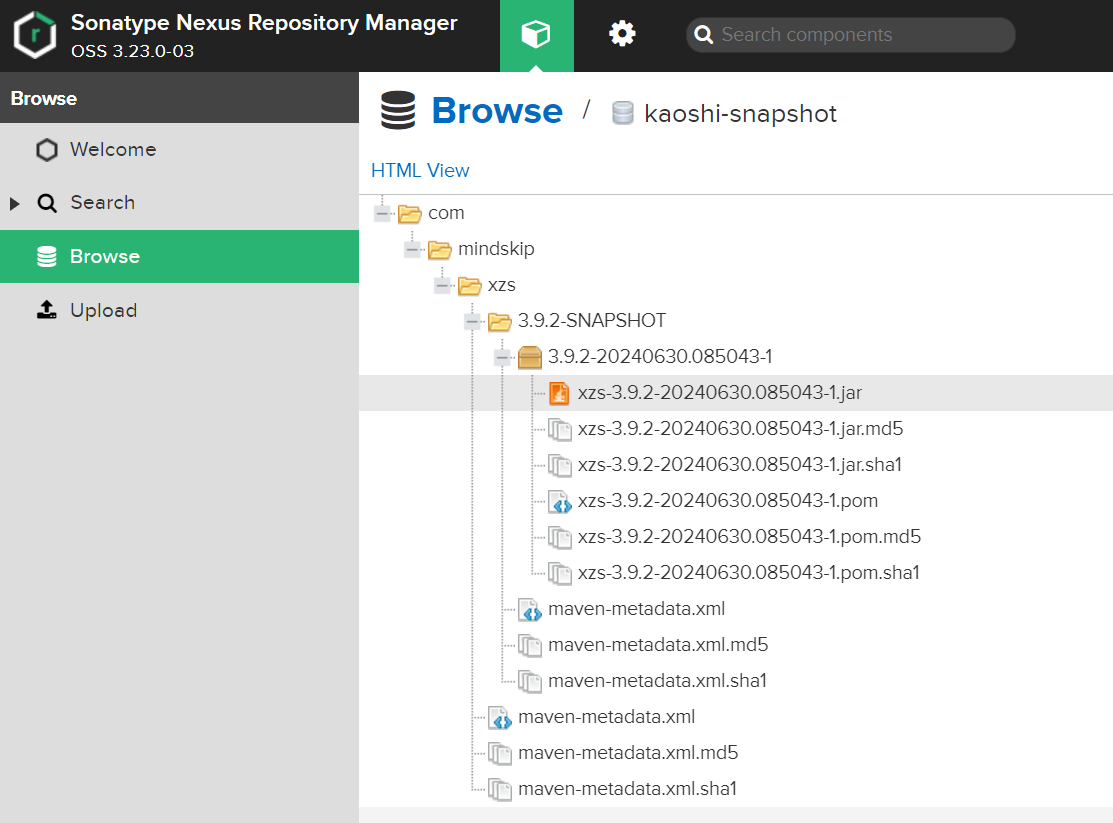
Task: Expand the Search submenu arrow
Action: (14, 204)
